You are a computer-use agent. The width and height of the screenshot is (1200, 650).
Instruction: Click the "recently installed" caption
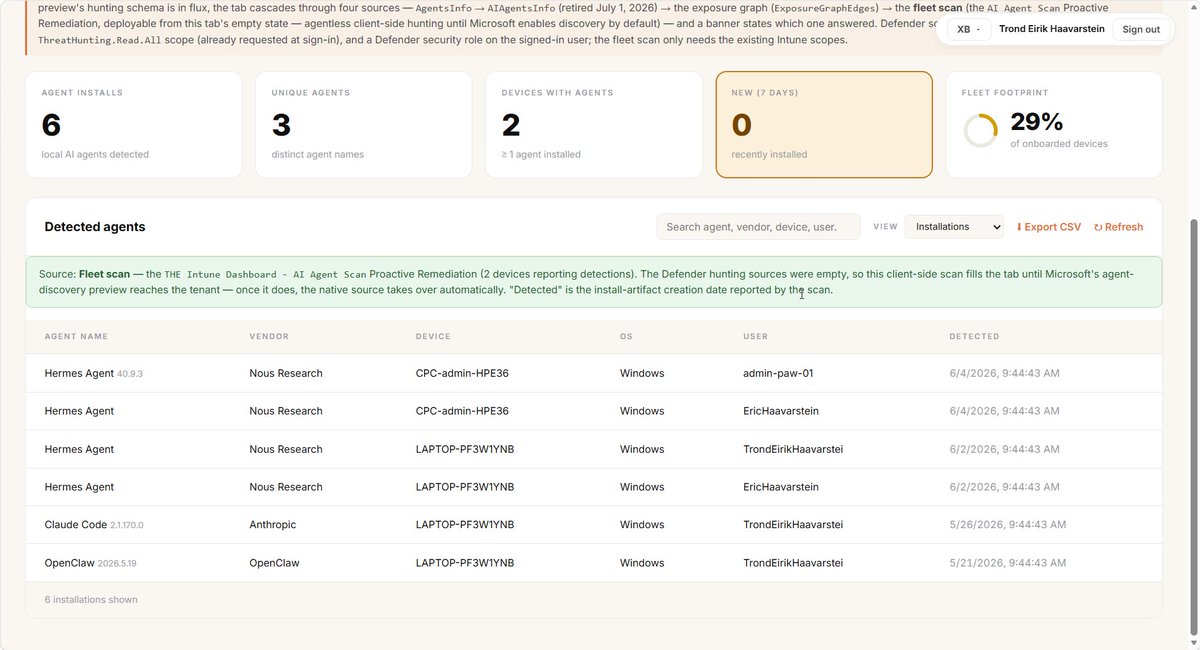click(769, 154)
